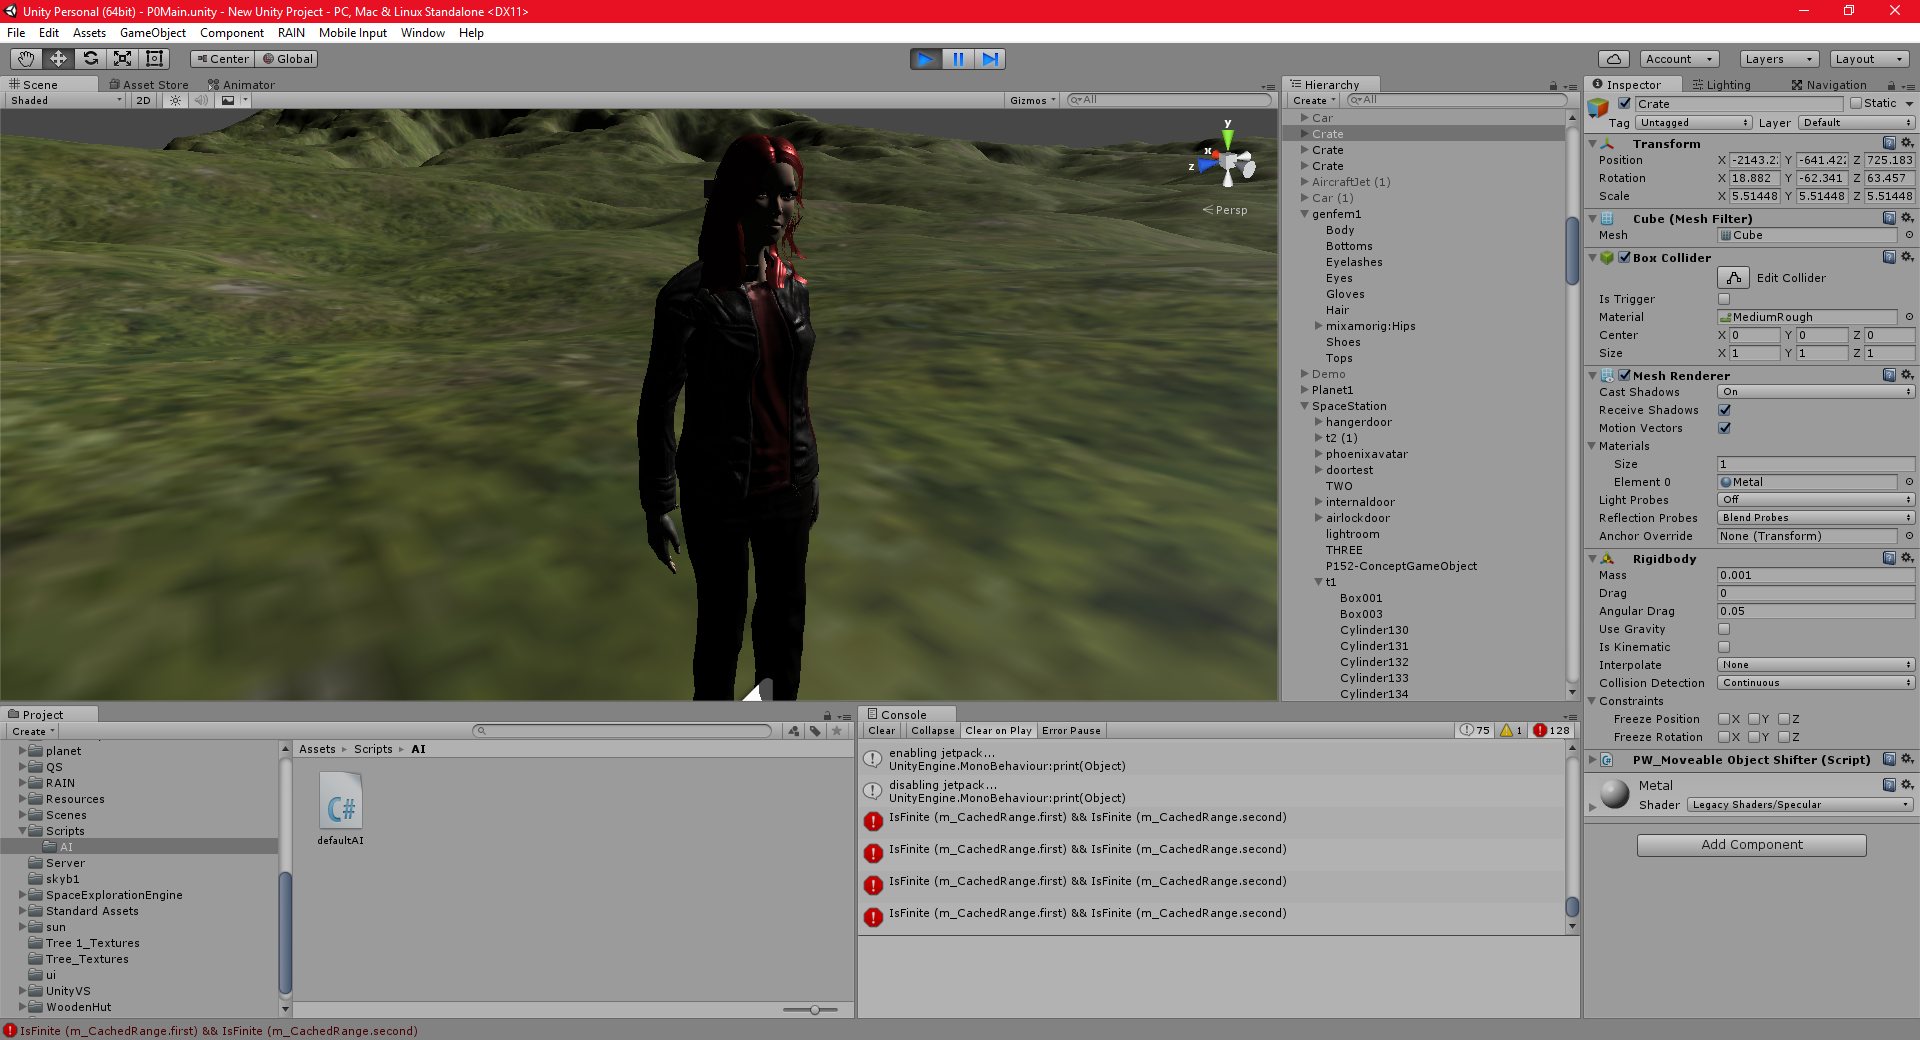
Task: Open scene effects image icon
Action: [x=228, y=100]
